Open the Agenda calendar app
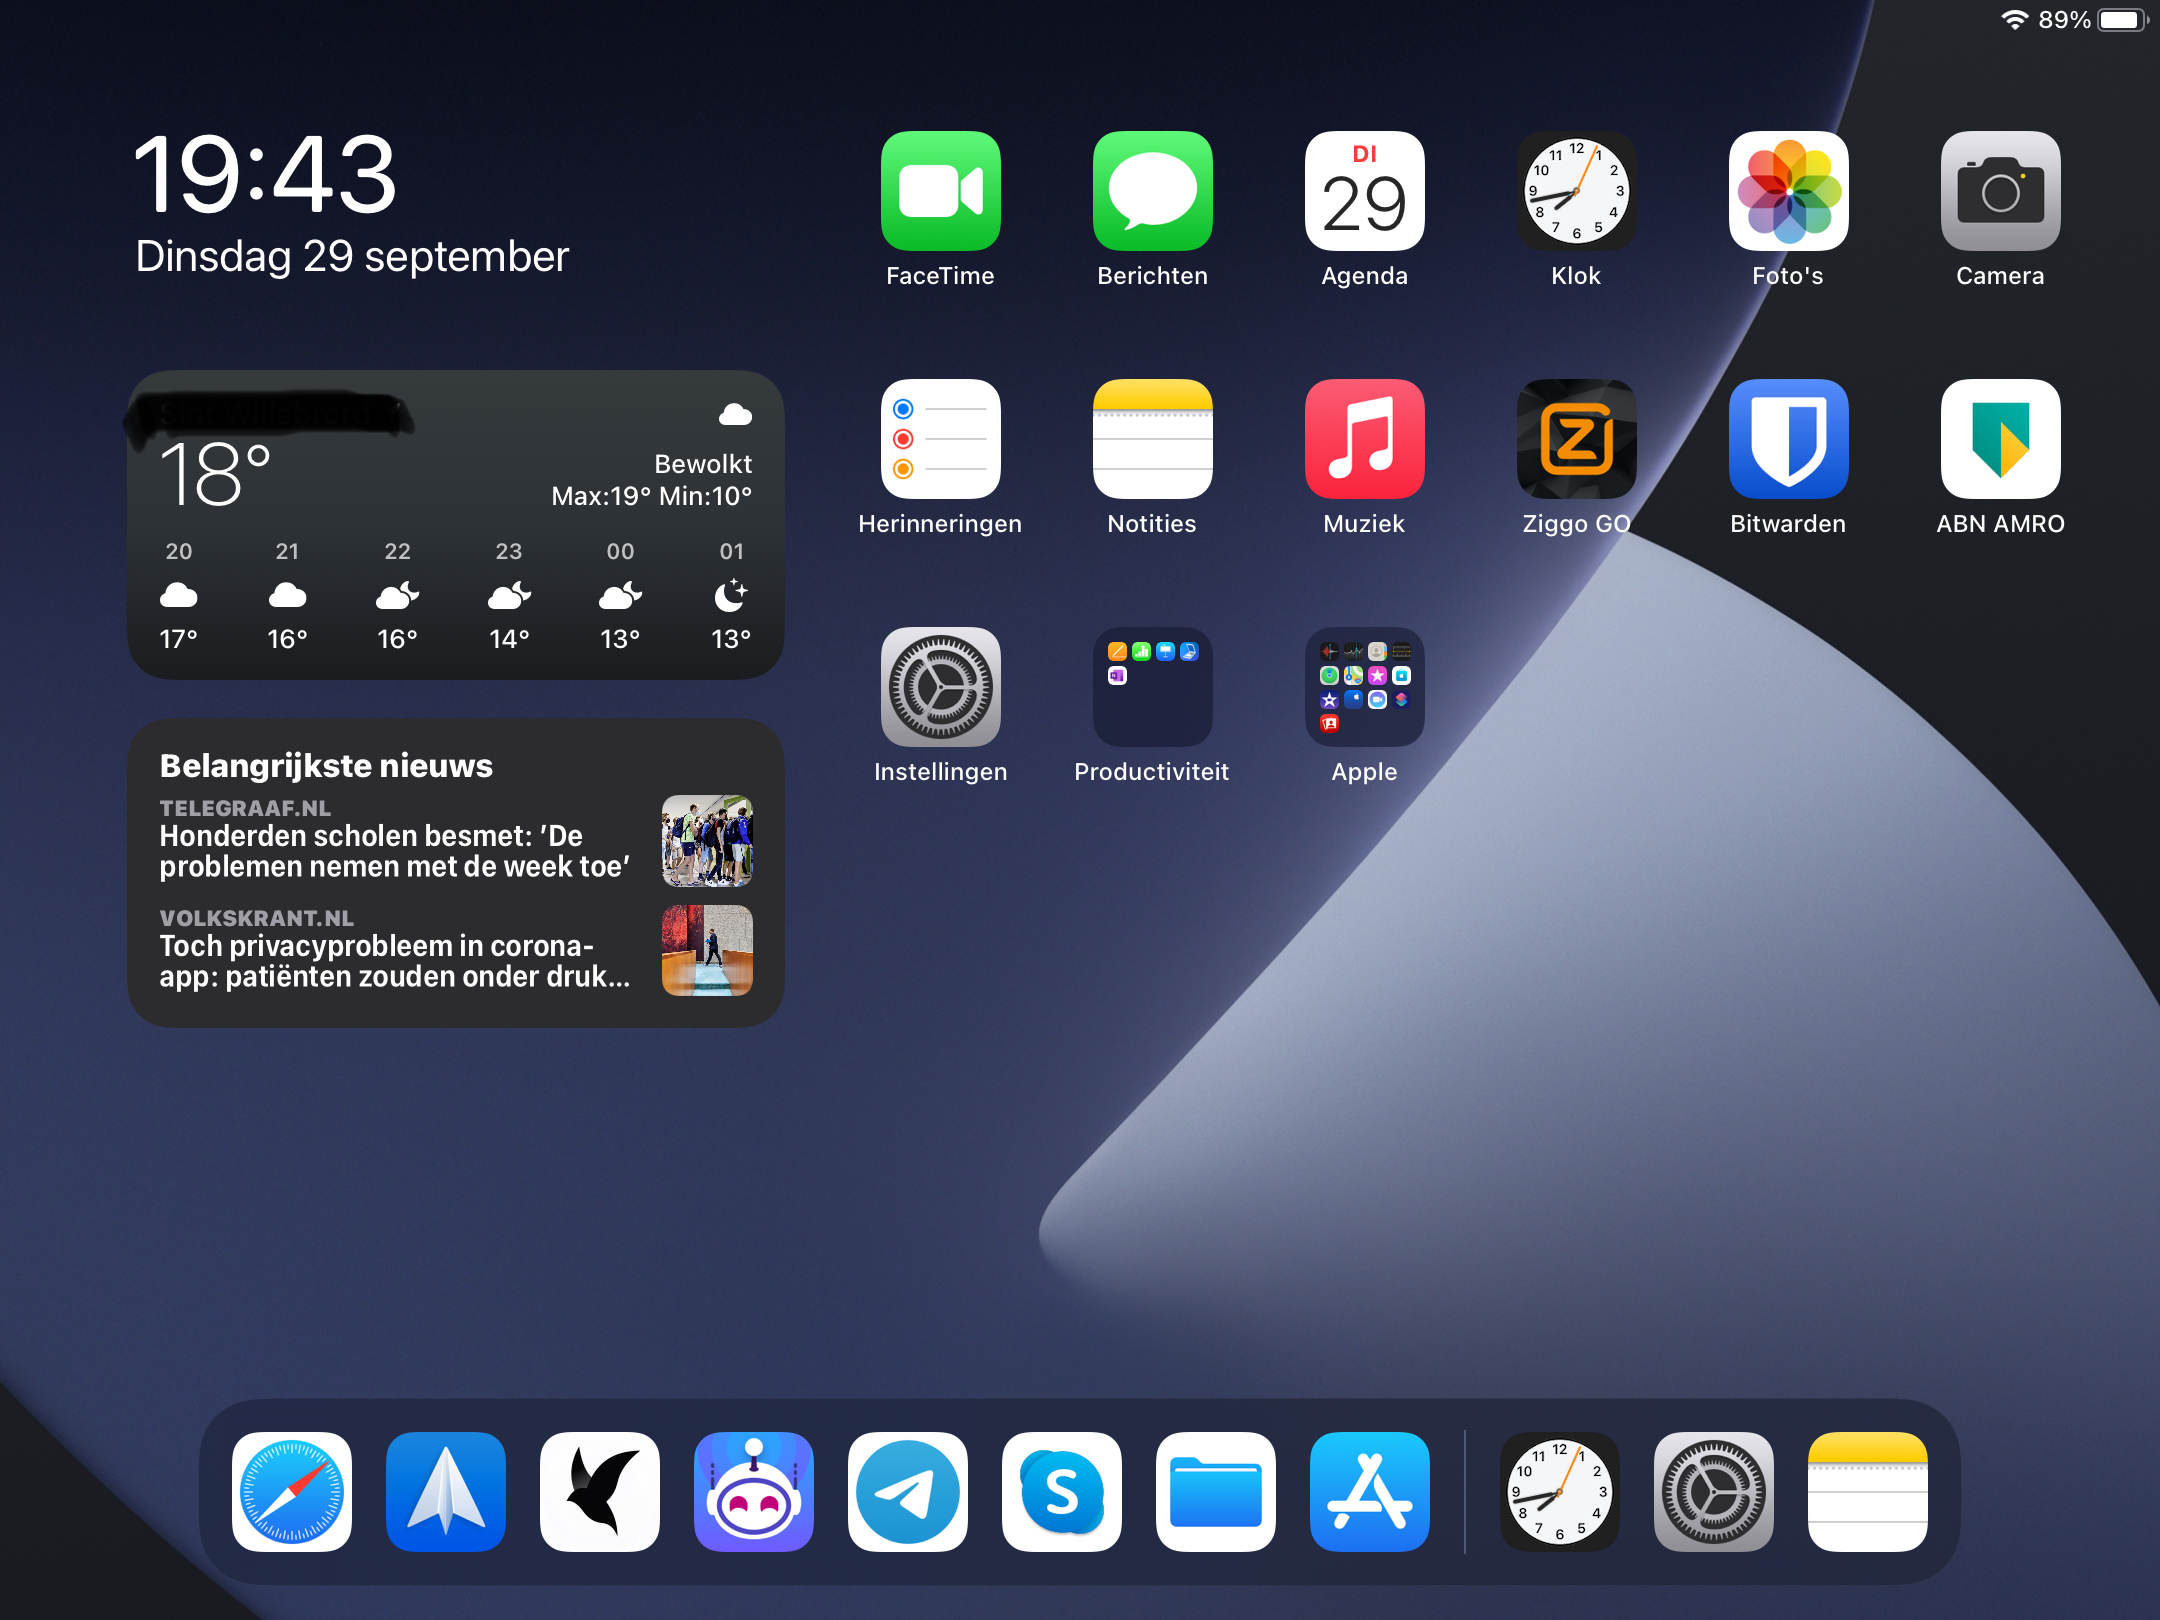The height and width of the screenshot is (1620, 2160). click(x=1364, y=191)
